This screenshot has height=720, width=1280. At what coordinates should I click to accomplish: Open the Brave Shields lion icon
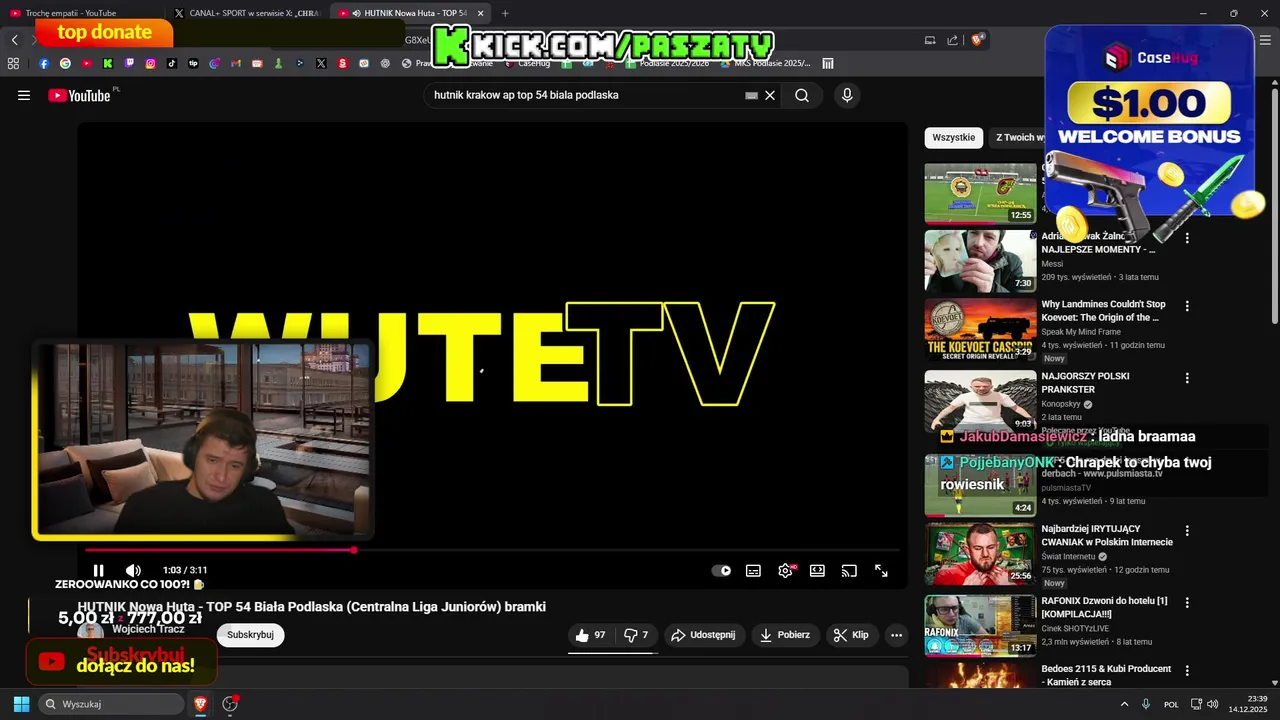tap(980, 40)
